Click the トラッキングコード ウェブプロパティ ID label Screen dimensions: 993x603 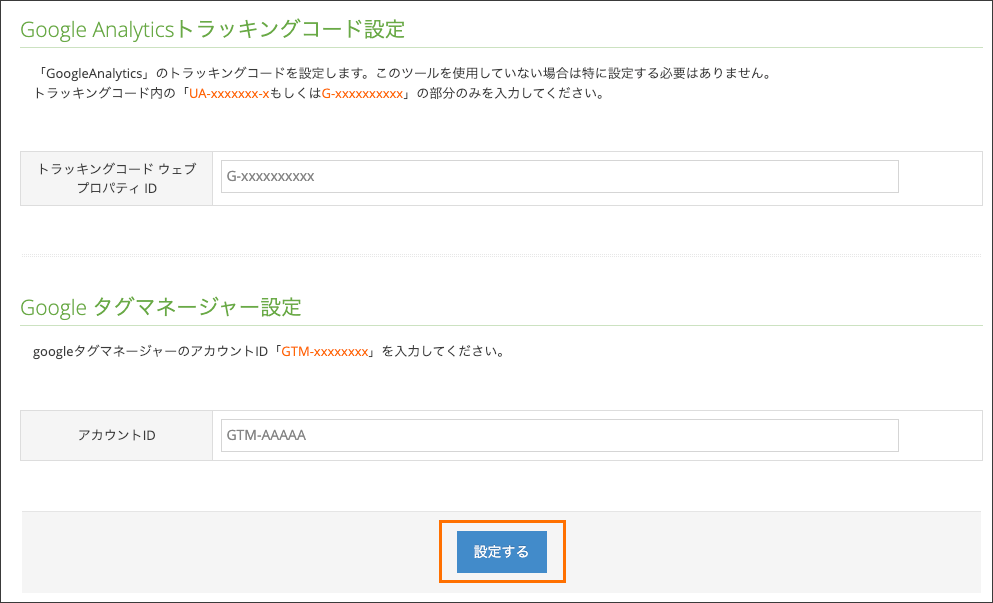117,179
